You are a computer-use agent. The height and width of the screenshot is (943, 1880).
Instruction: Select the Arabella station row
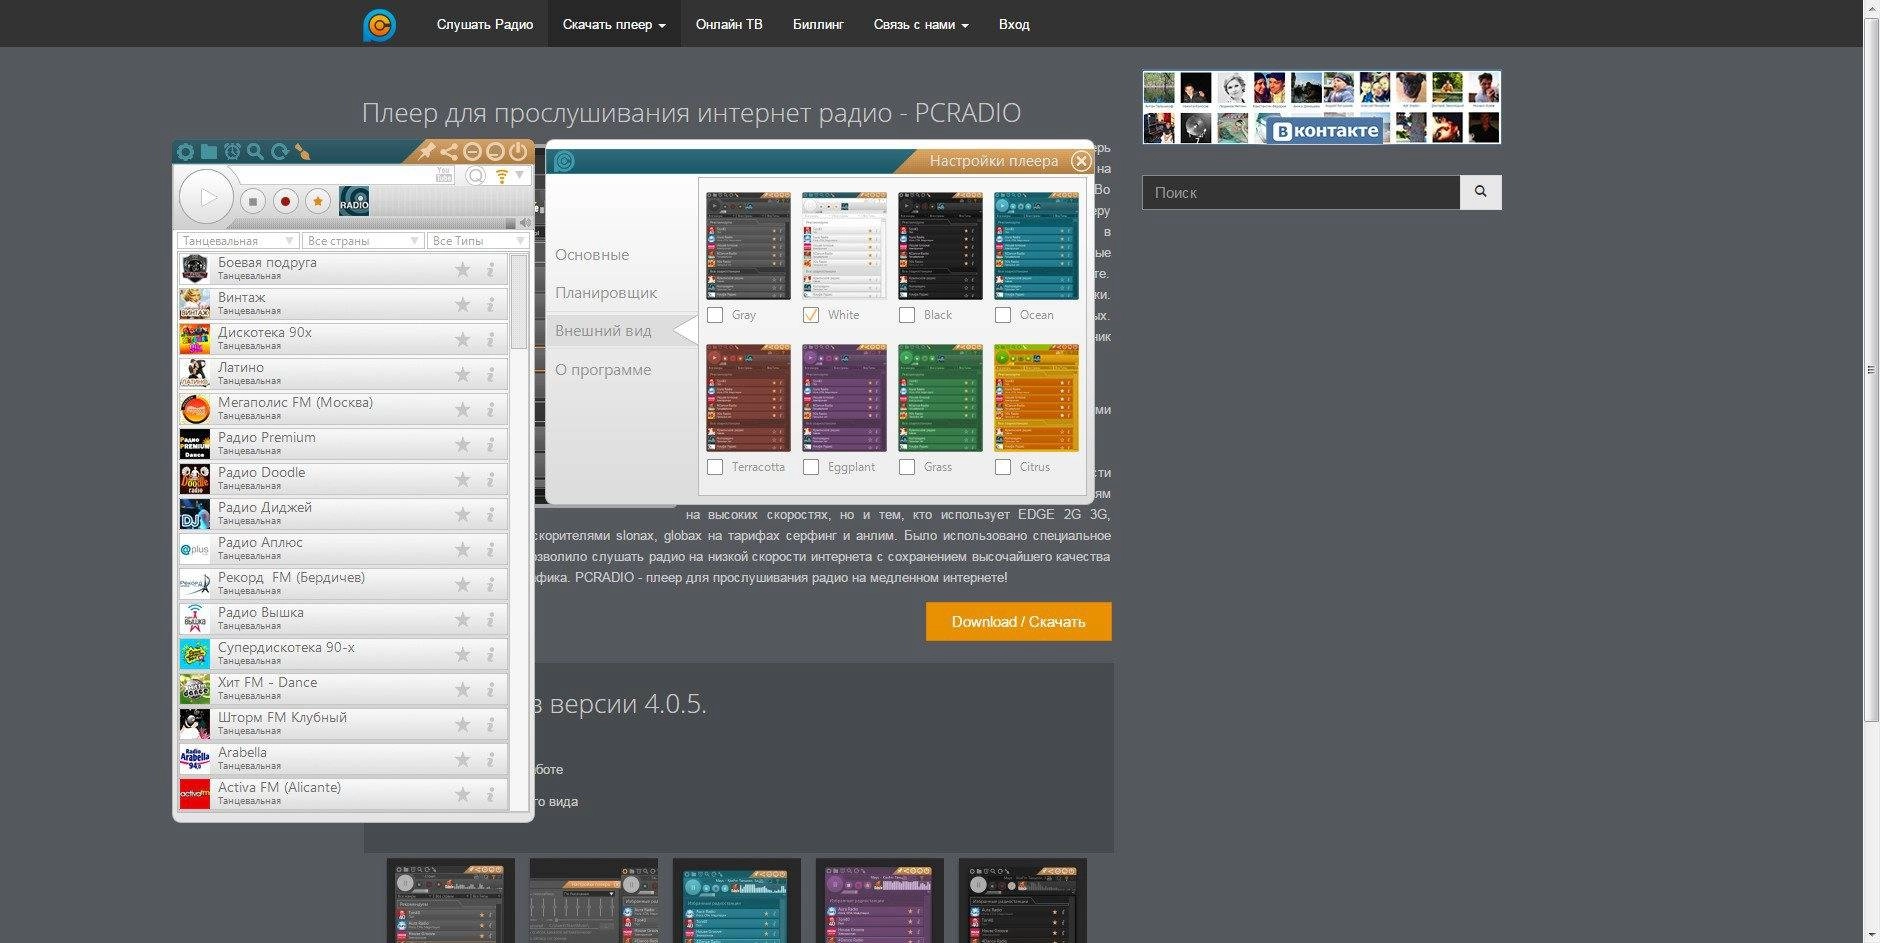click(x=343, y=758)
